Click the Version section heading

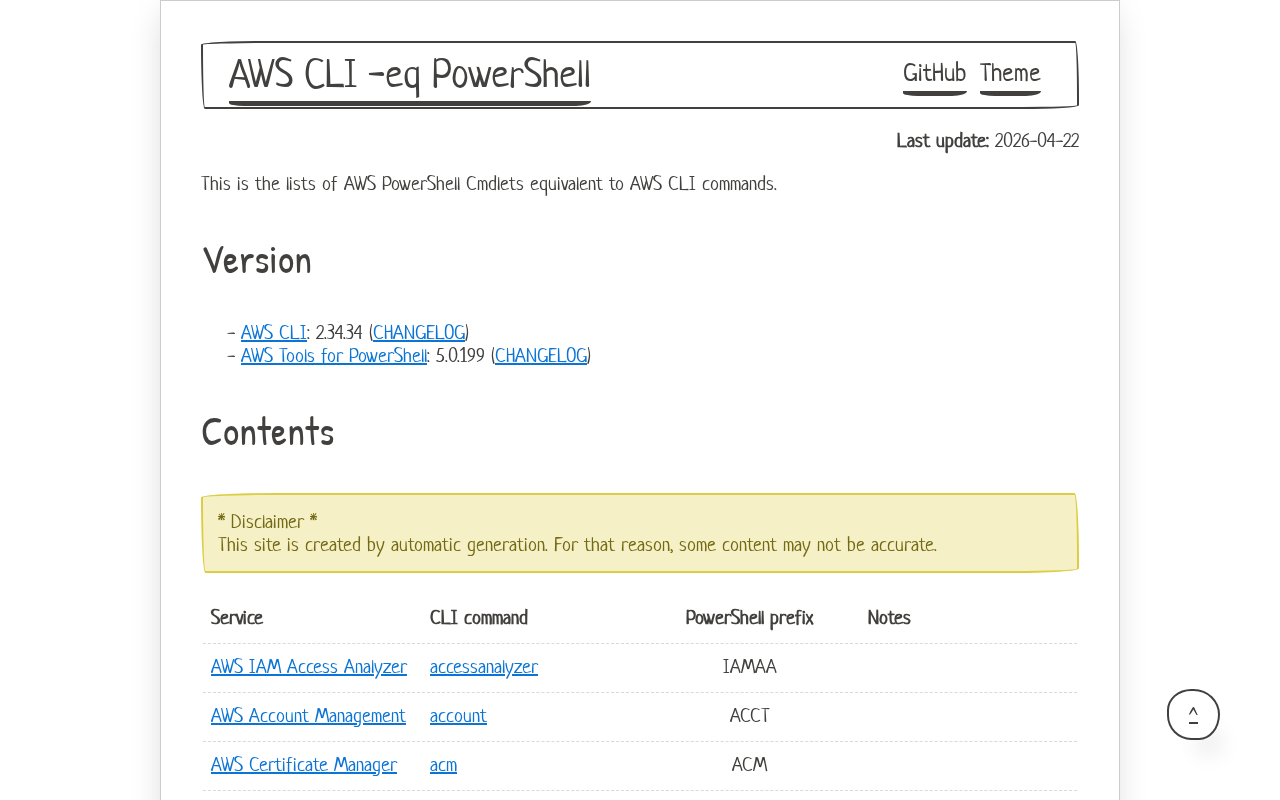tap(257, 261)
